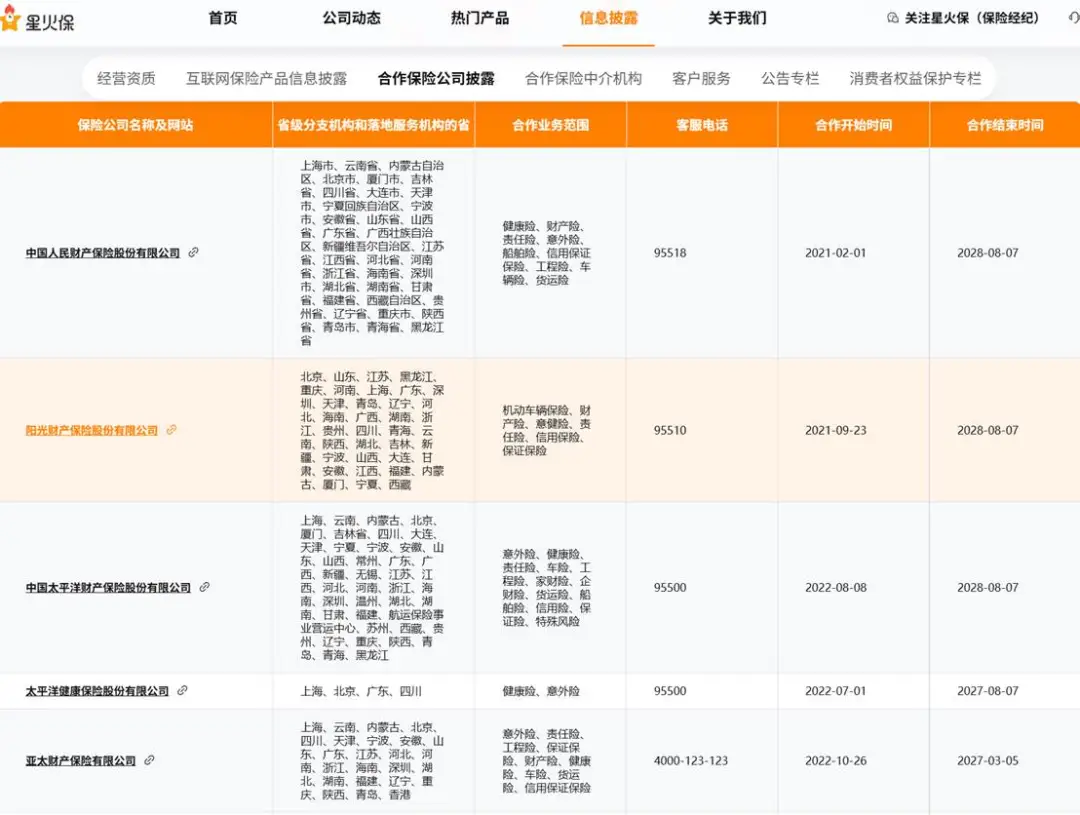The width and height of the screenshot is (1080, 815).
Task: Open 阳光财产保险股份有限公司 link
Action: pos(92,430)
